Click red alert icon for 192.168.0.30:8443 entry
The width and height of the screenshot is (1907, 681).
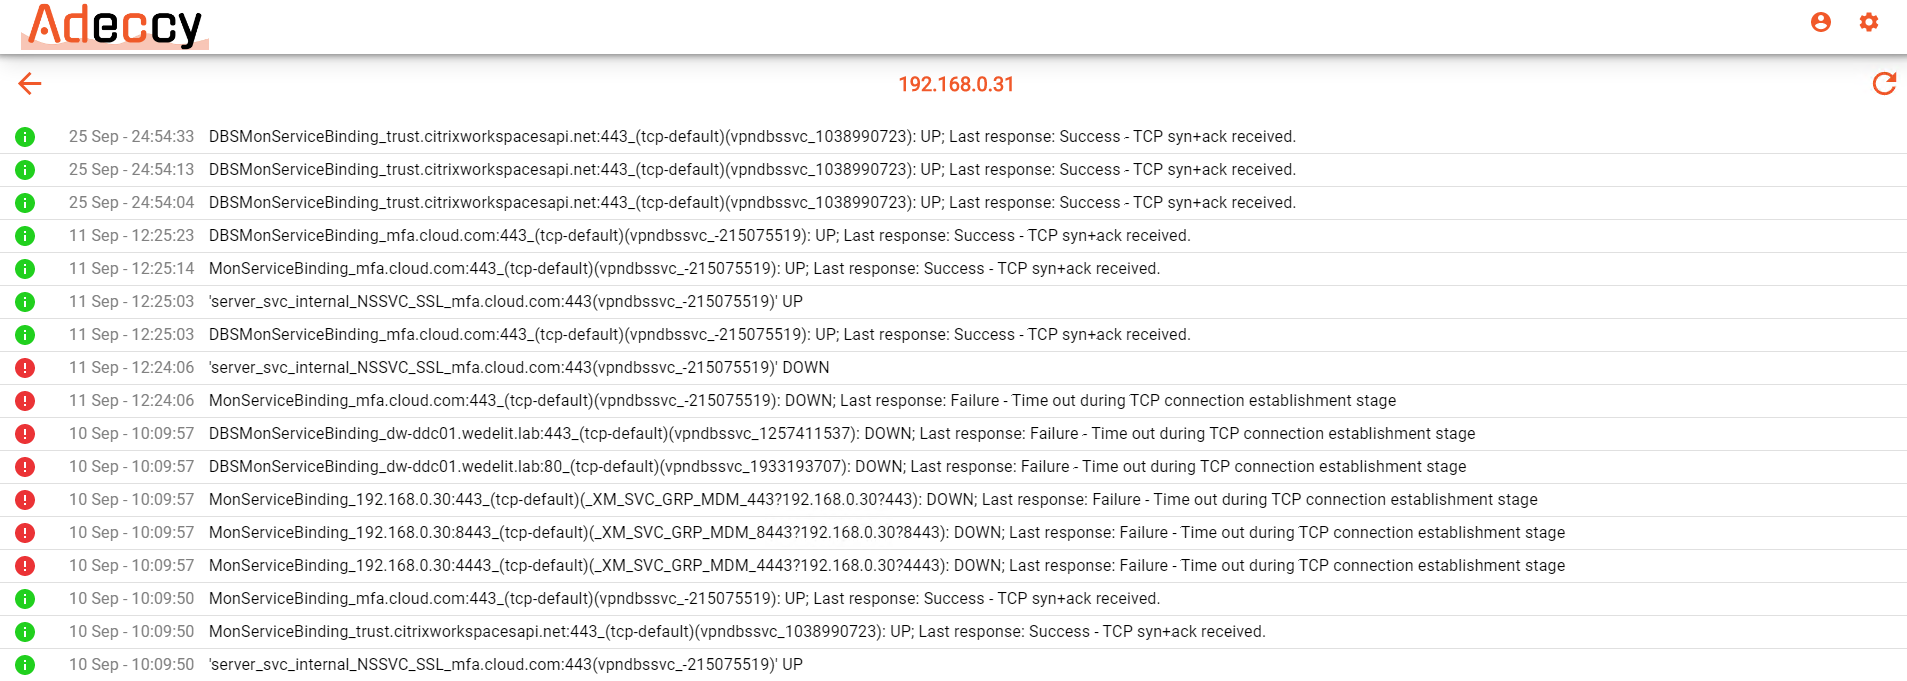pos(25,533)
